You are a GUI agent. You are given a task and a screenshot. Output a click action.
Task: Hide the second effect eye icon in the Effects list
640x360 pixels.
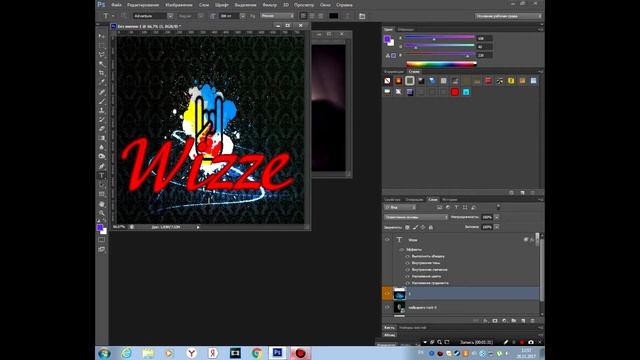click(x=407, y=263)
